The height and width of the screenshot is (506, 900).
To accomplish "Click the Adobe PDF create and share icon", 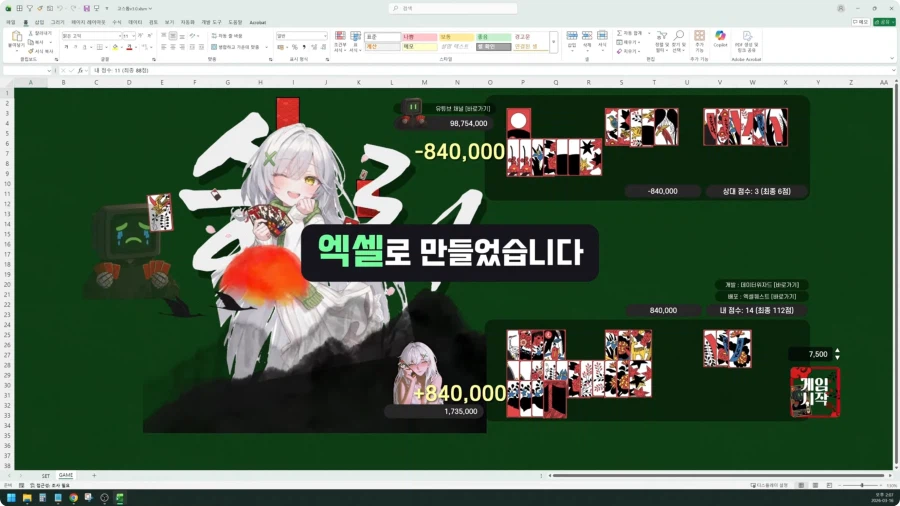I will point(747,36).
